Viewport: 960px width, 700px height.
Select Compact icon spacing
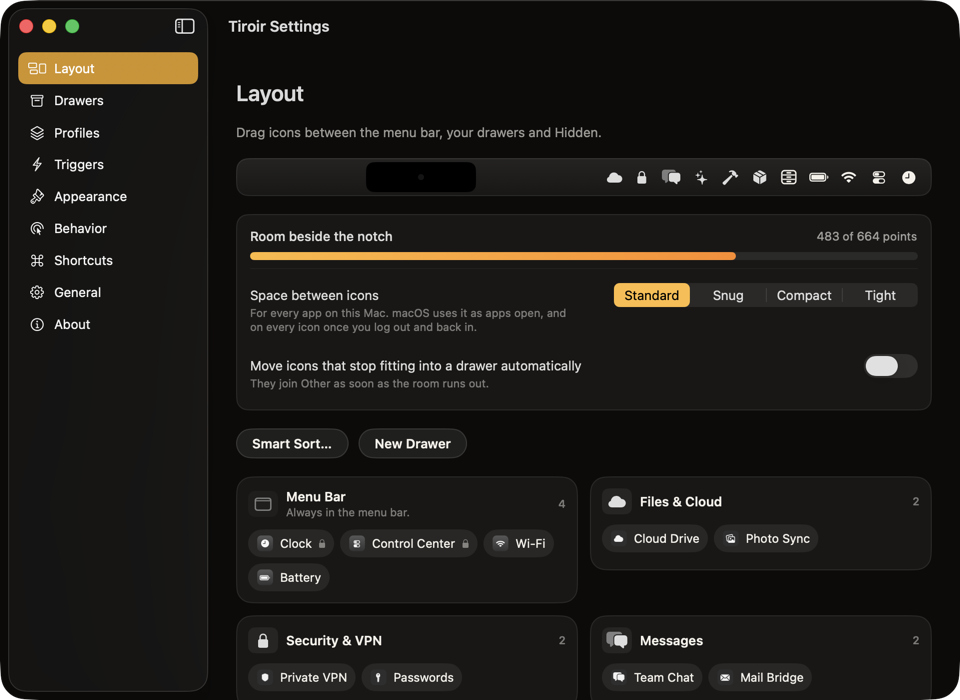(804, 295)
